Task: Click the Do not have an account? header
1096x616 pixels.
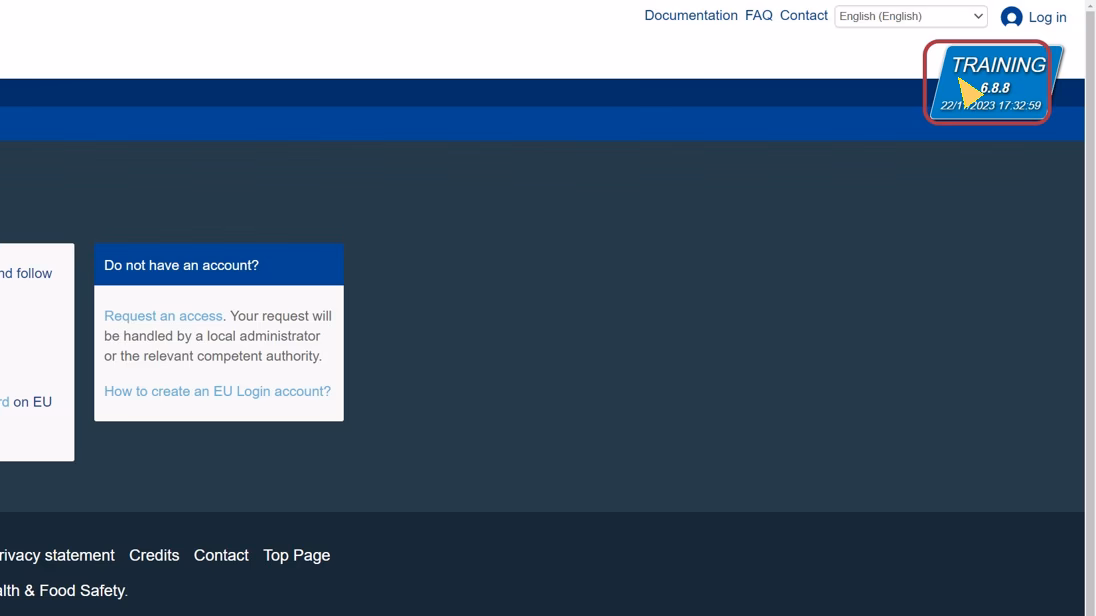Action: tap(181, 265)
